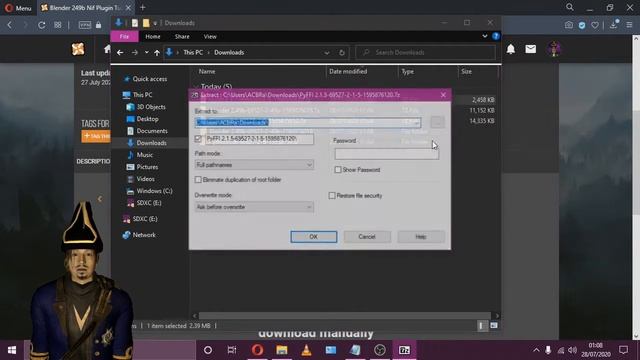Open site notifications bell icon
The image size is (640, 360).
(511, 49)
